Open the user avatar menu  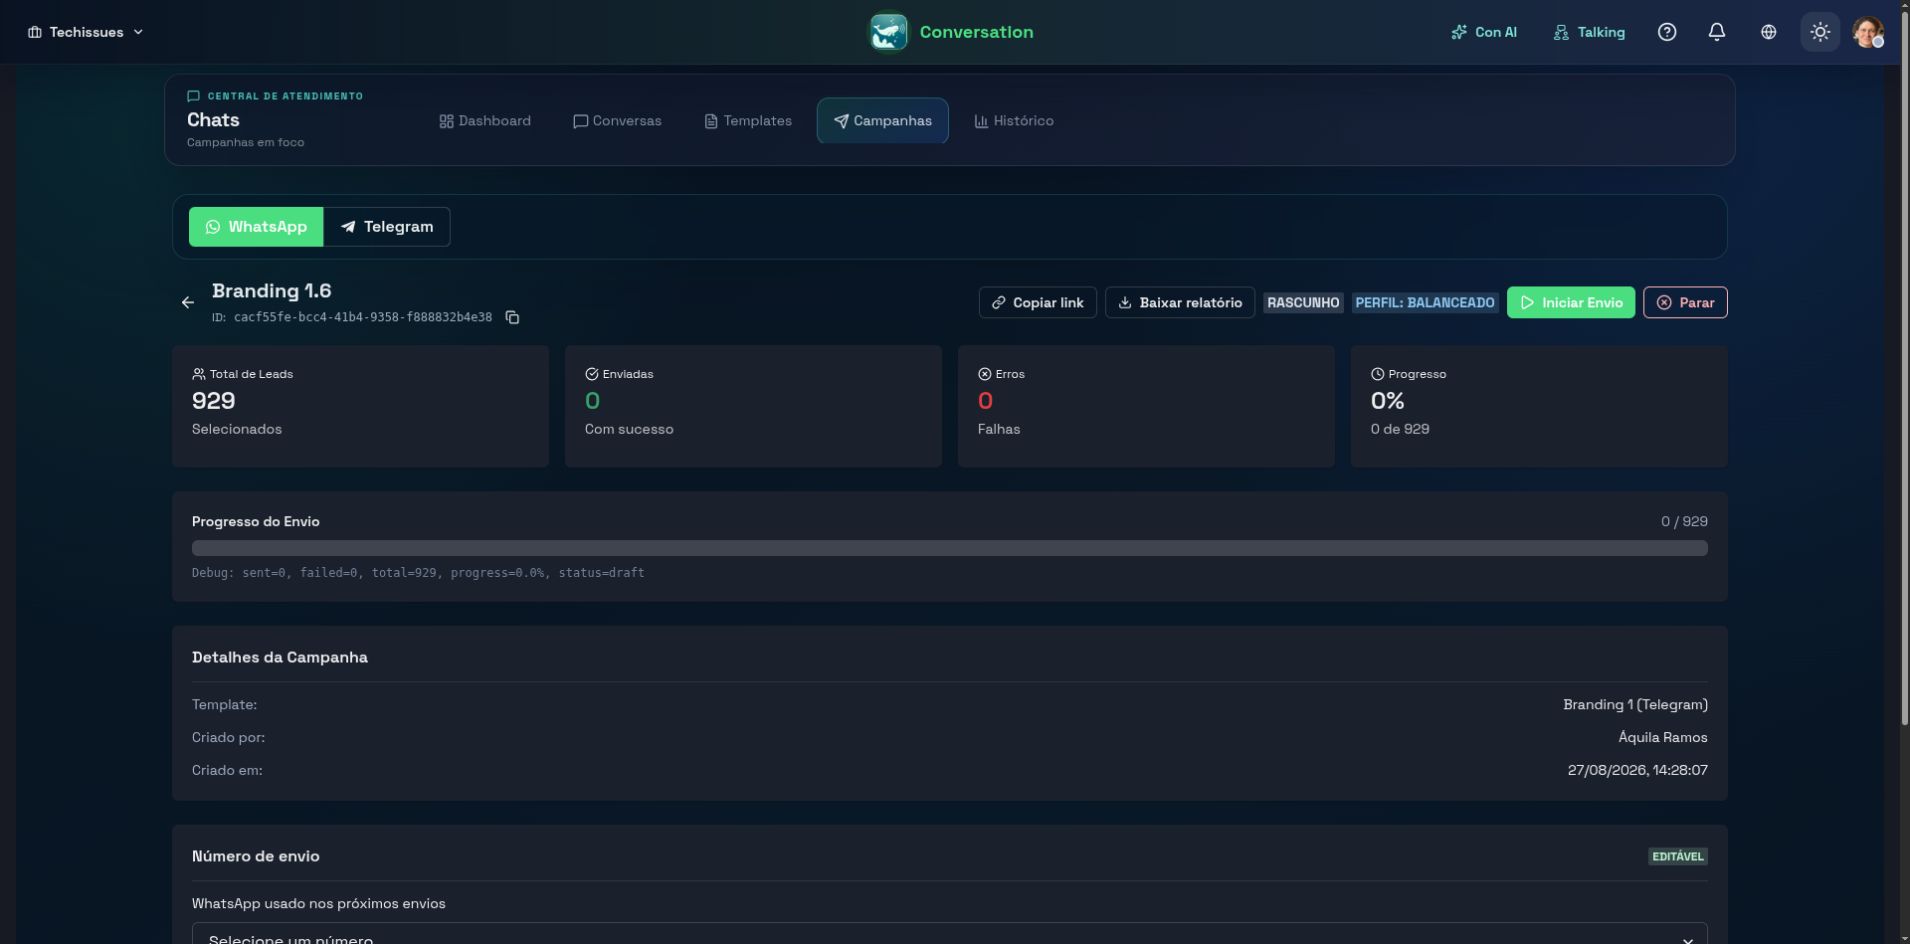tap(1868, 32)
